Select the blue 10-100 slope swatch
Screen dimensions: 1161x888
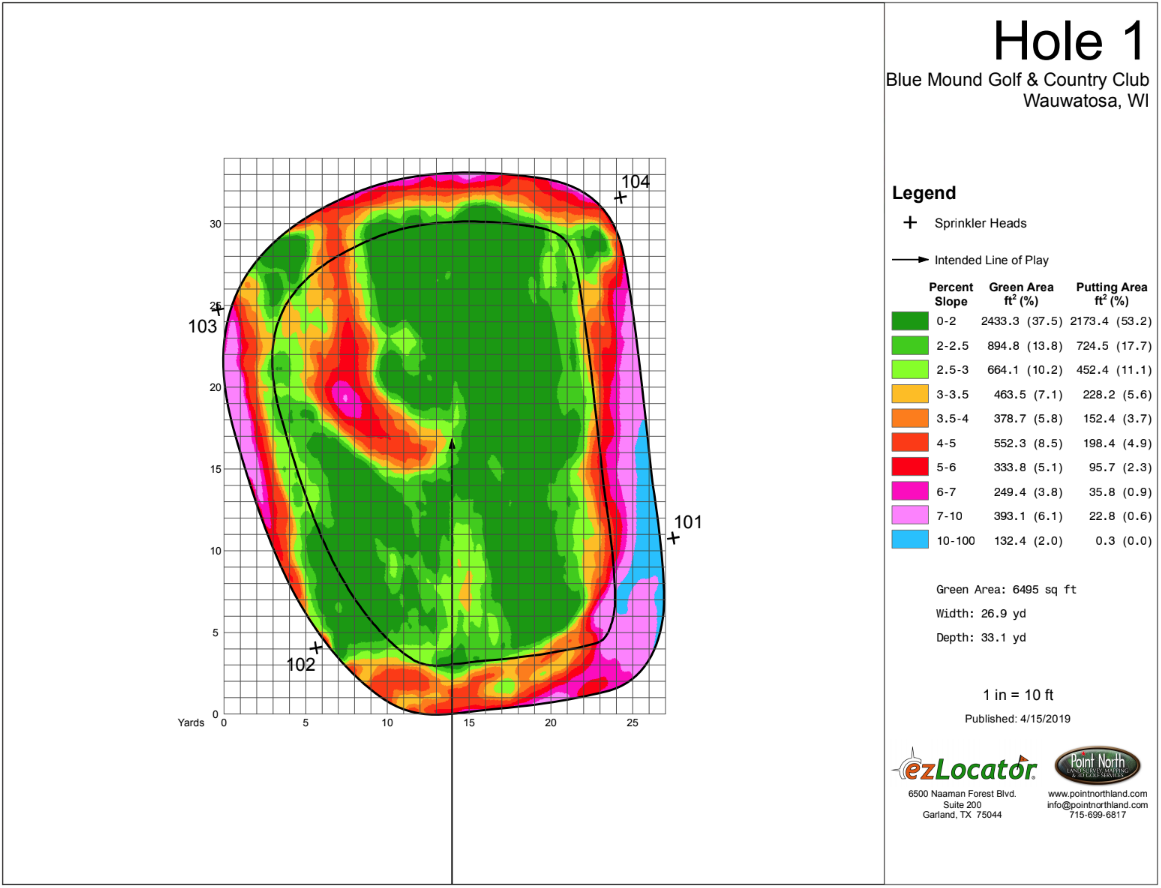910,540
